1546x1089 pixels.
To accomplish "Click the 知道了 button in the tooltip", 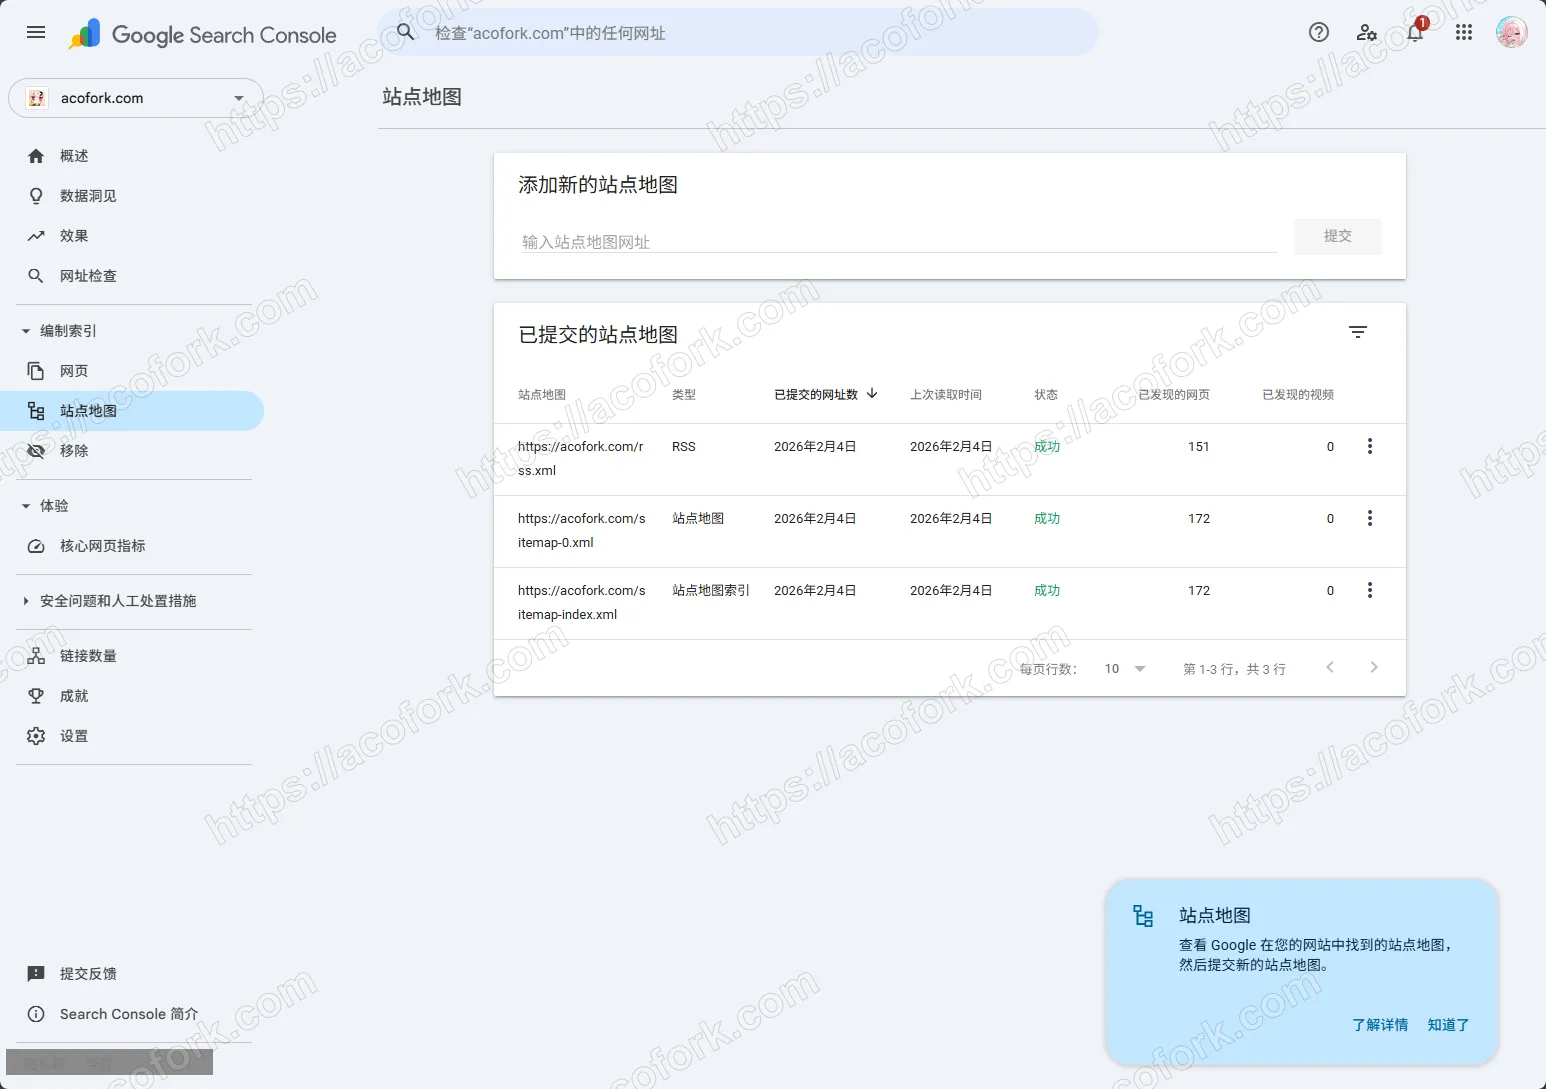I will [x=1447, y=1025].
